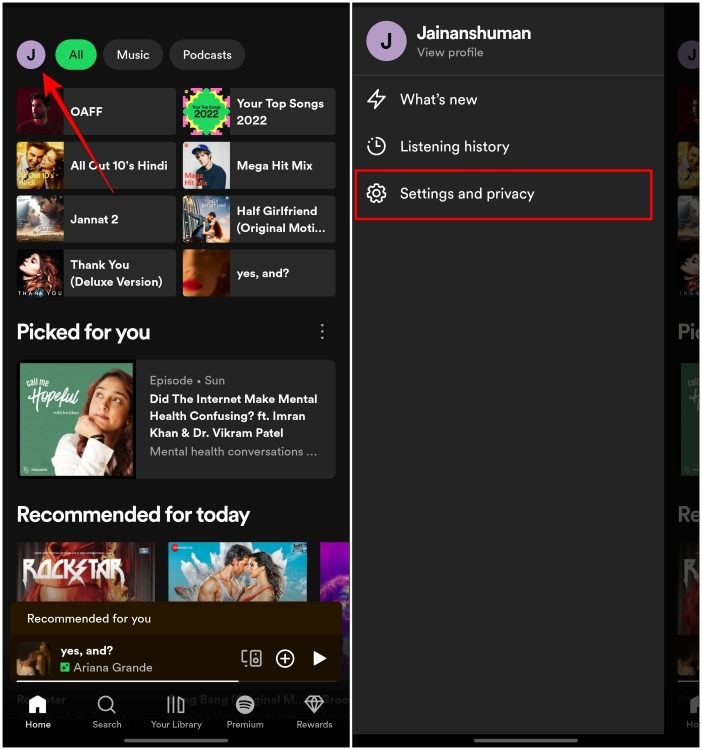This screenshot has height=750, width=702.
Task: Open the Half Girlfriend soundtrack tile
Action: pyautogui.click(x=259, y=219)
